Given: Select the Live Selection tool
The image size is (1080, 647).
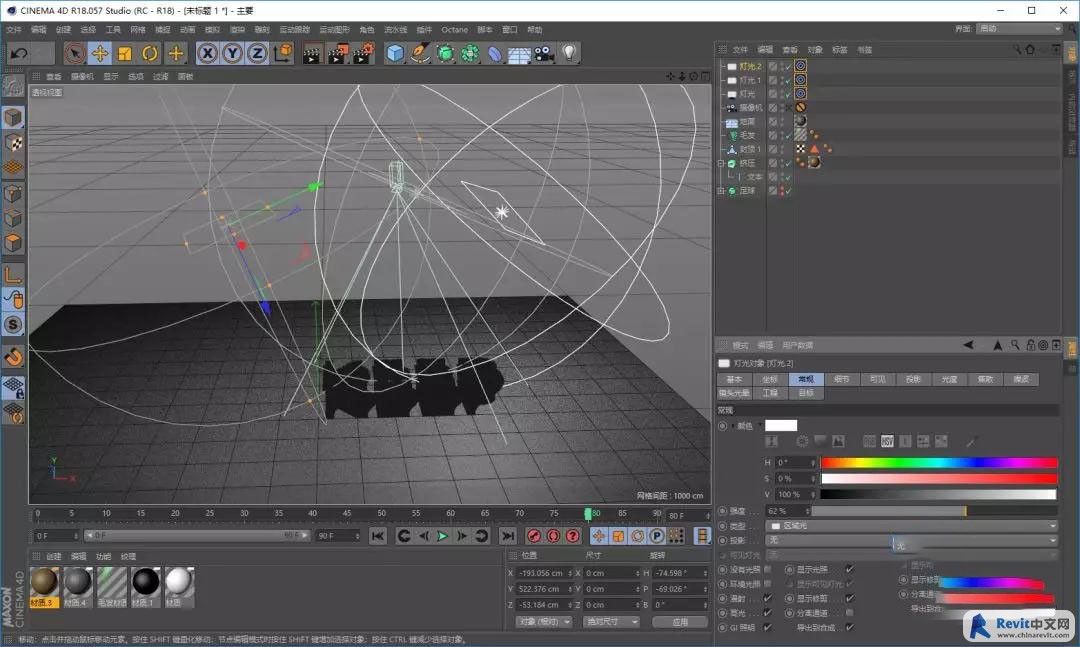Looking at the screenshot, I should (x=74, y=53).
